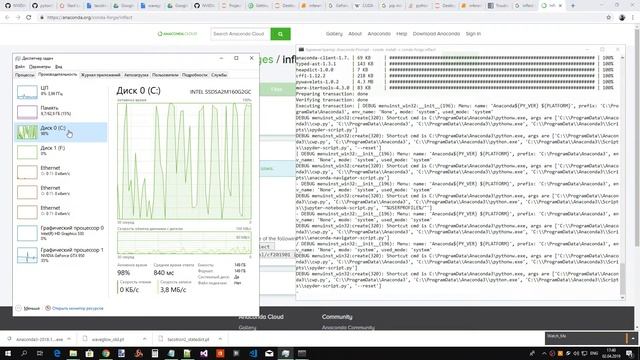Image resolution: width=640 pixels, height=360 pixels.
Task: Open the Windows Start menu
Action: [8, 353]
